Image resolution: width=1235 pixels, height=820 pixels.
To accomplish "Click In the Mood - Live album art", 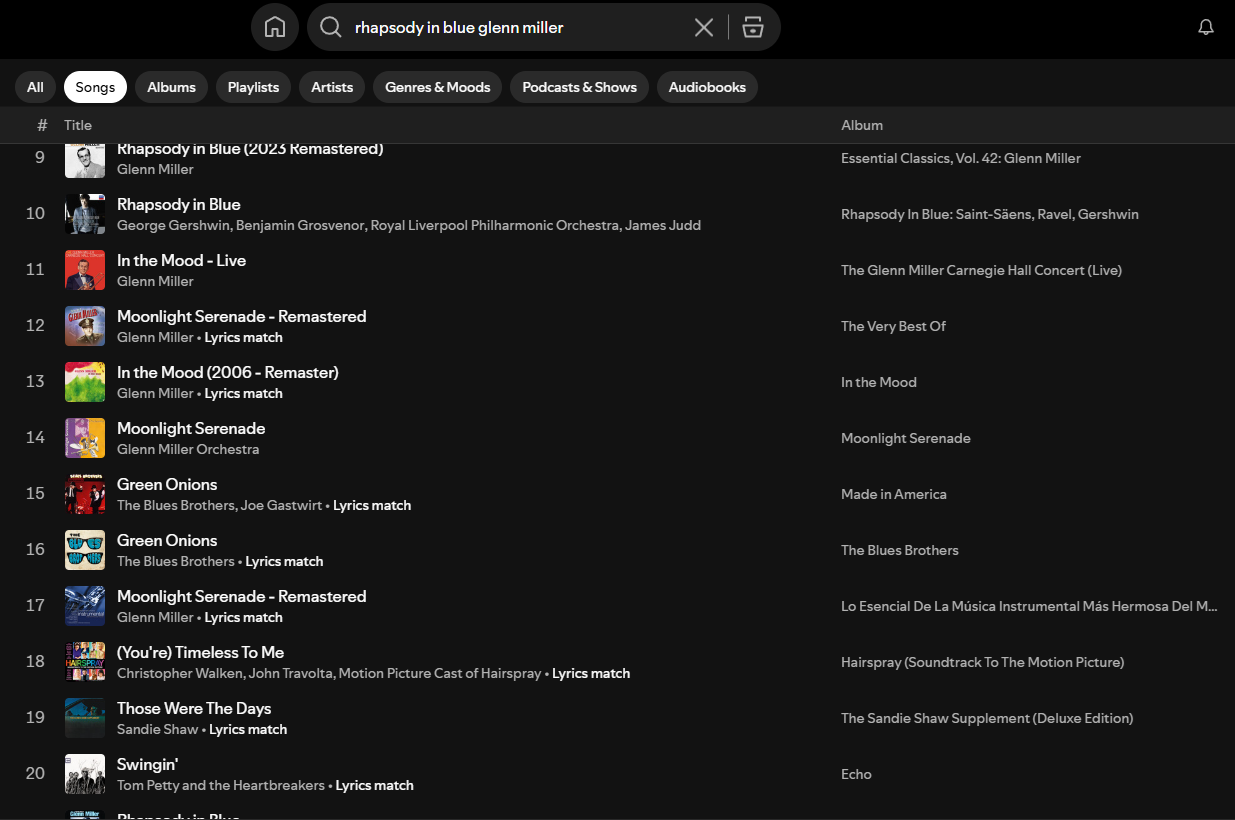I will pos(85,270).
